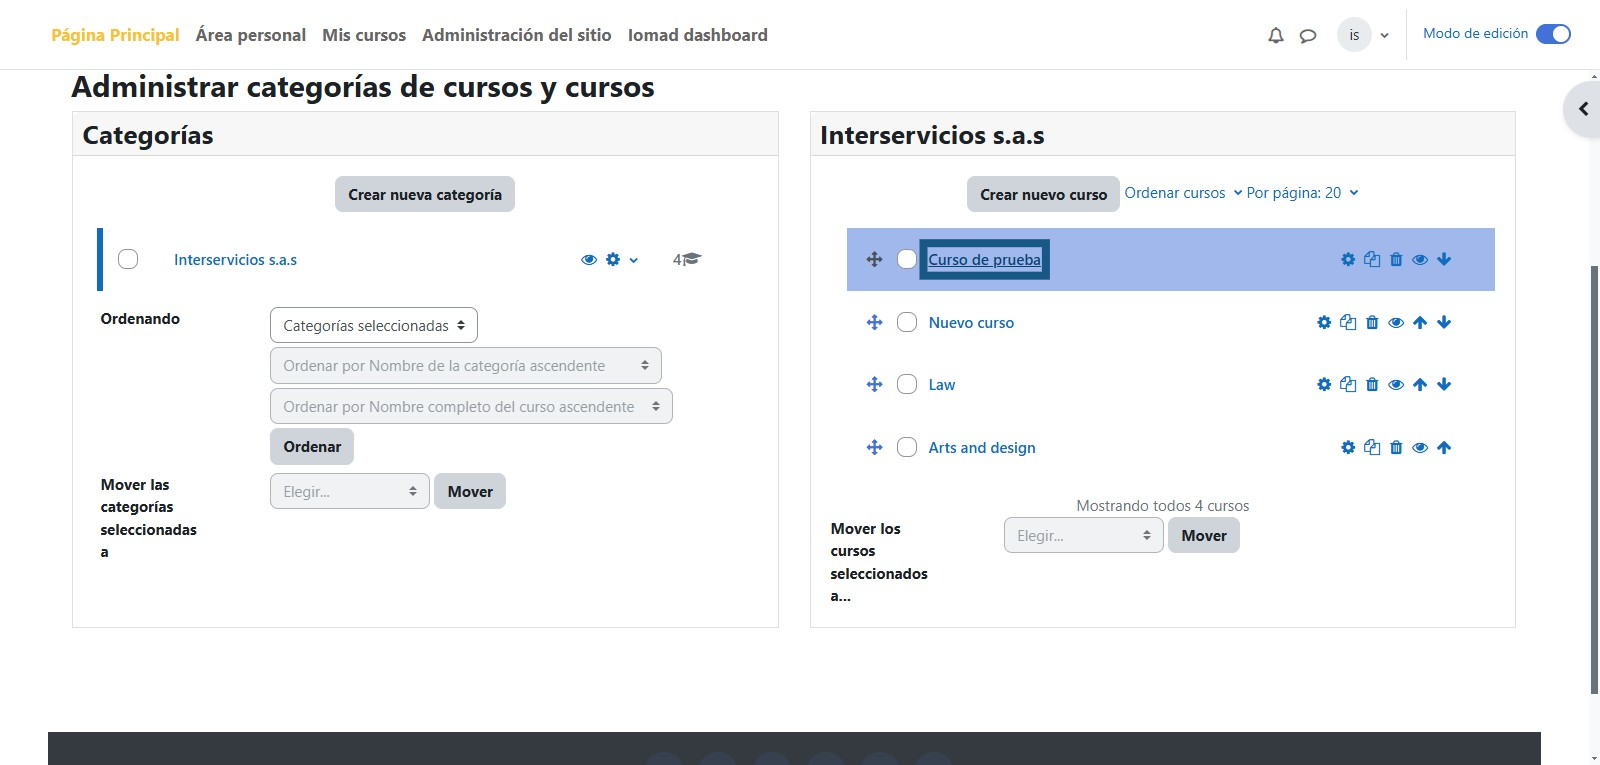
Task: Open Administración del sitio menu
Action: (x=516, y=35)
